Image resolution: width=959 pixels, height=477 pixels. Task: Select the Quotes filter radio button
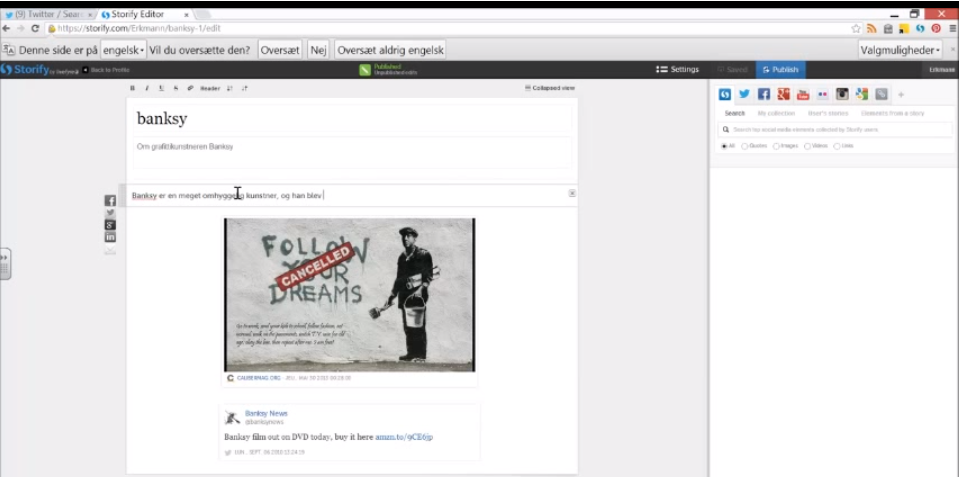click(x=744, y=146)
